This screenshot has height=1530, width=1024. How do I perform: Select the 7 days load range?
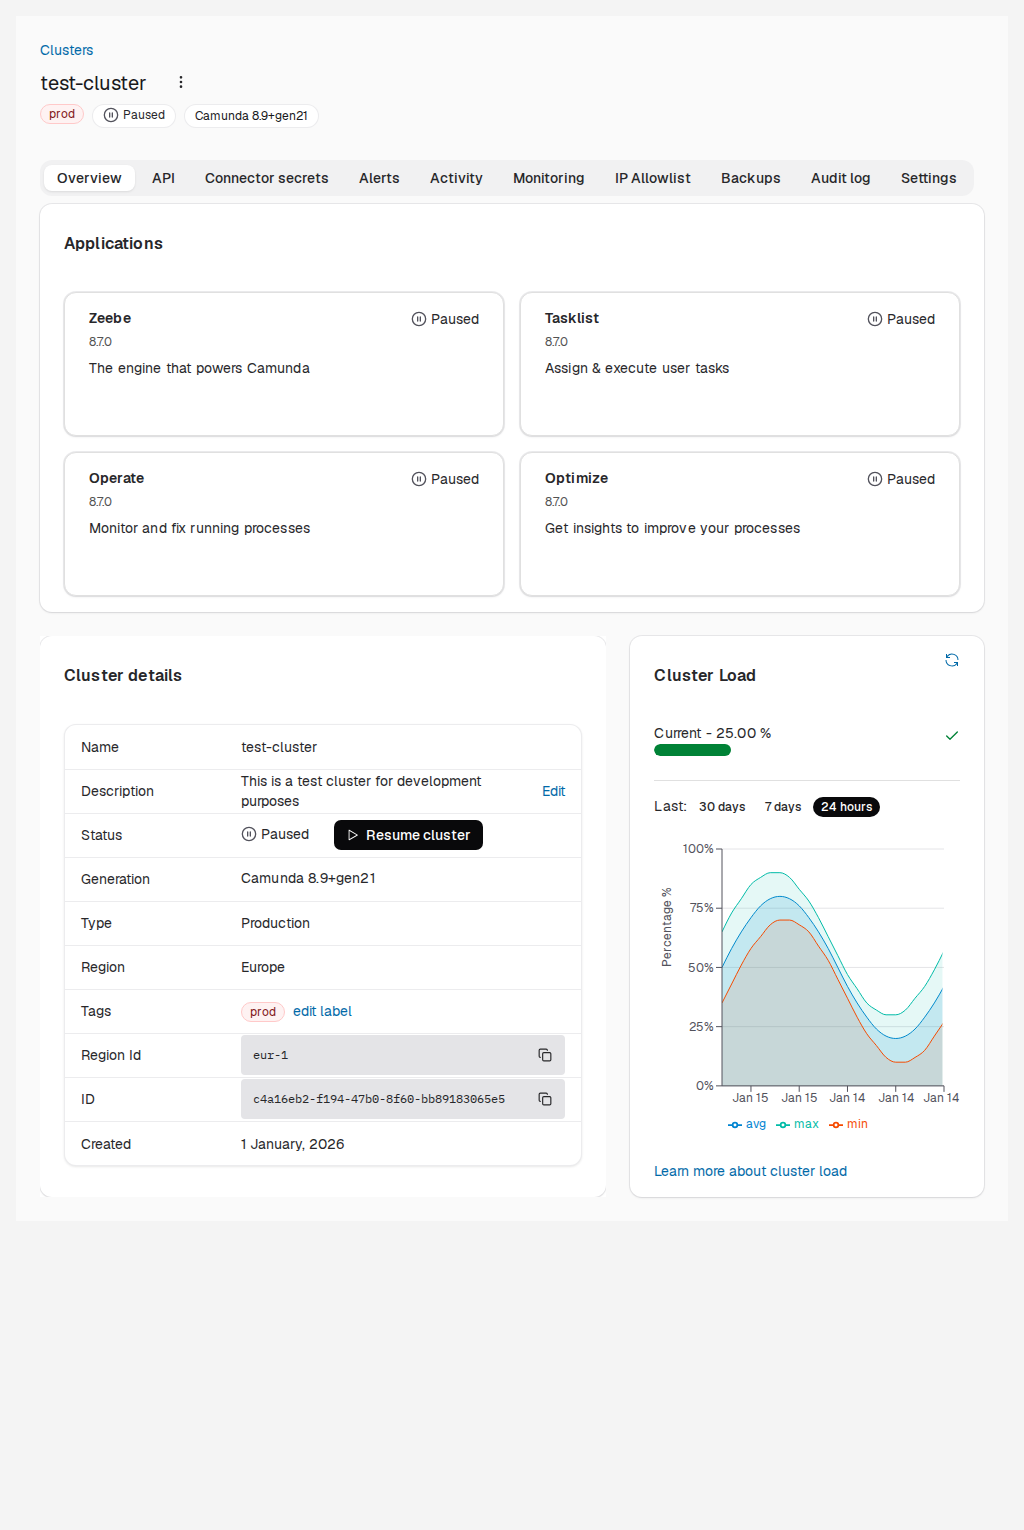783,807
